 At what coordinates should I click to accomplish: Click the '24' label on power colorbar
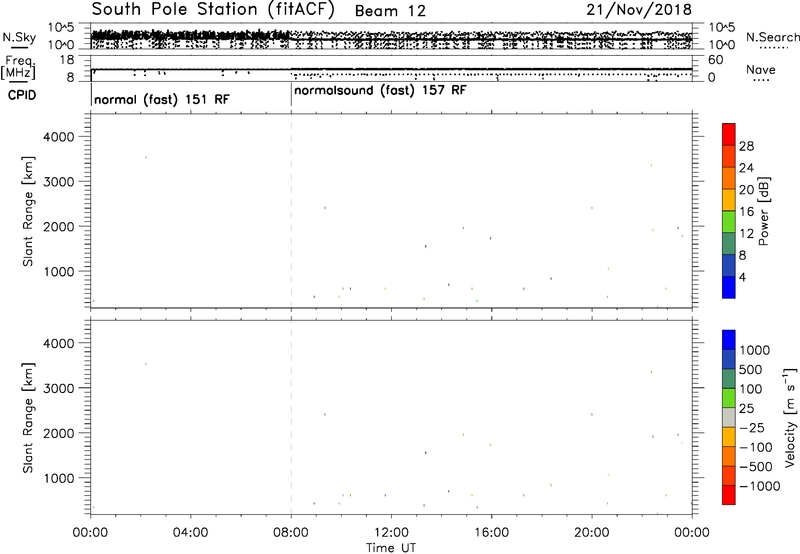(746, 168)
